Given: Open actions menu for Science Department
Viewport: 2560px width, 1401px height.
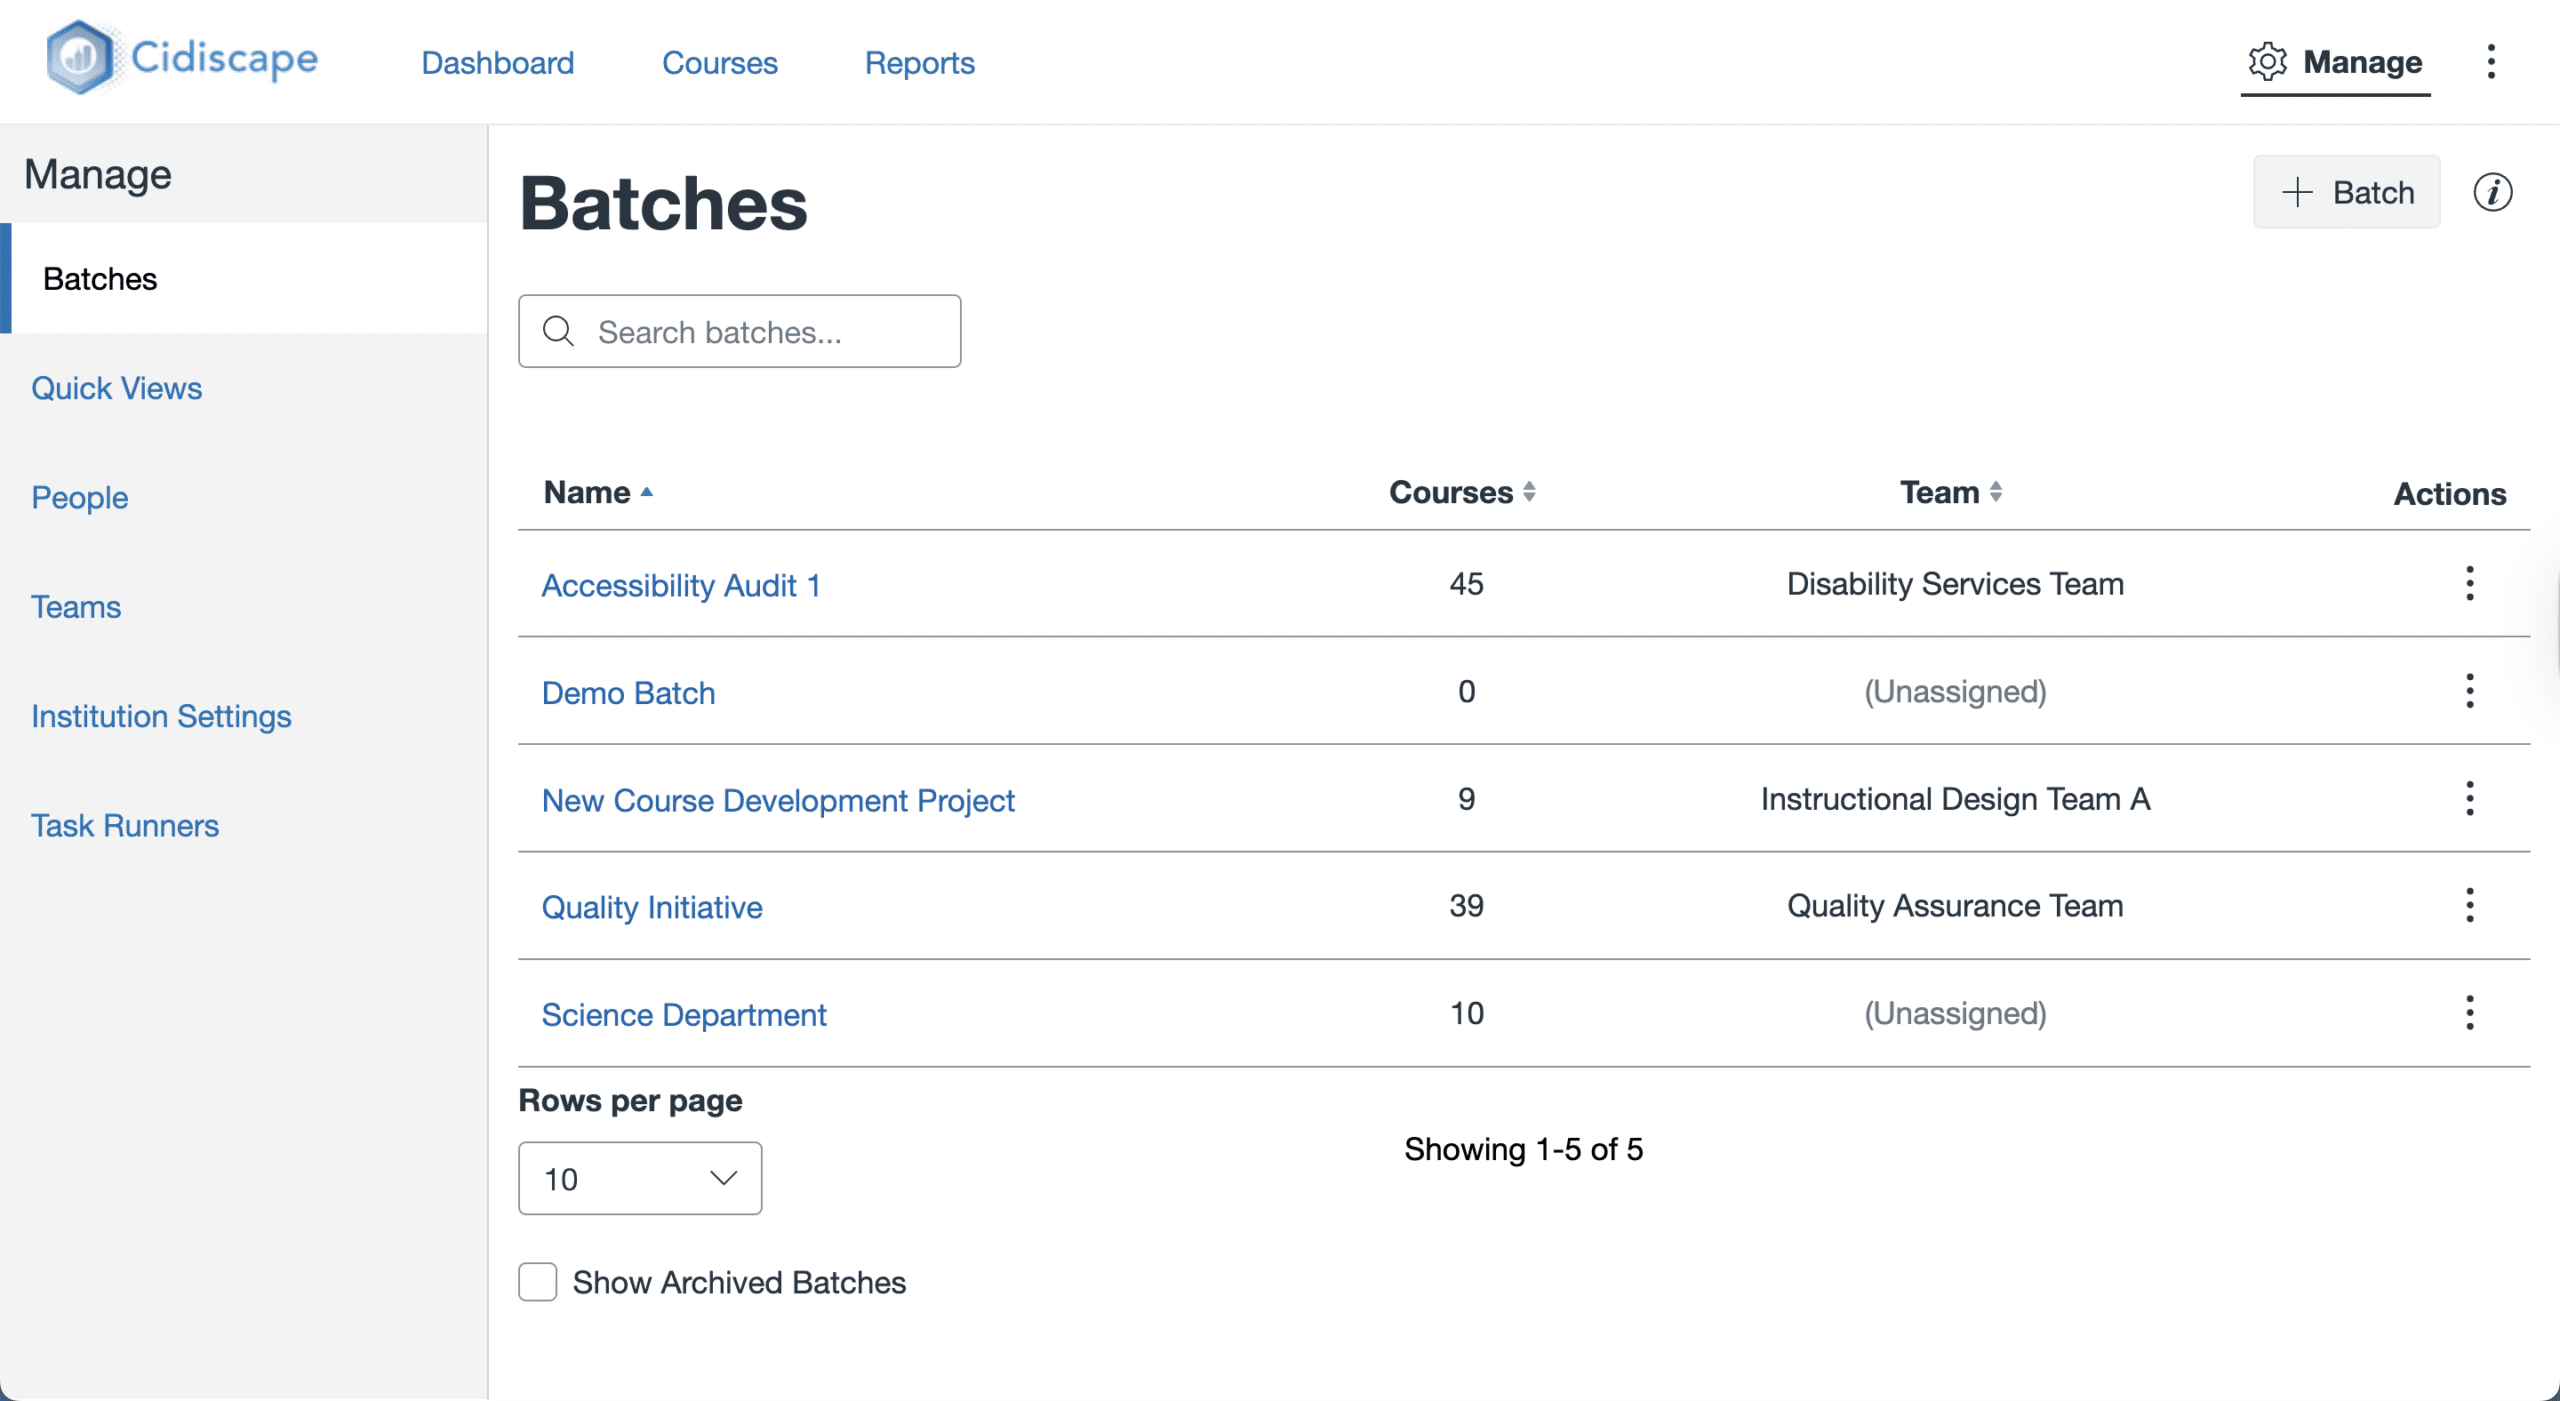Looking at the screenshot, I should [2469, 1013].
